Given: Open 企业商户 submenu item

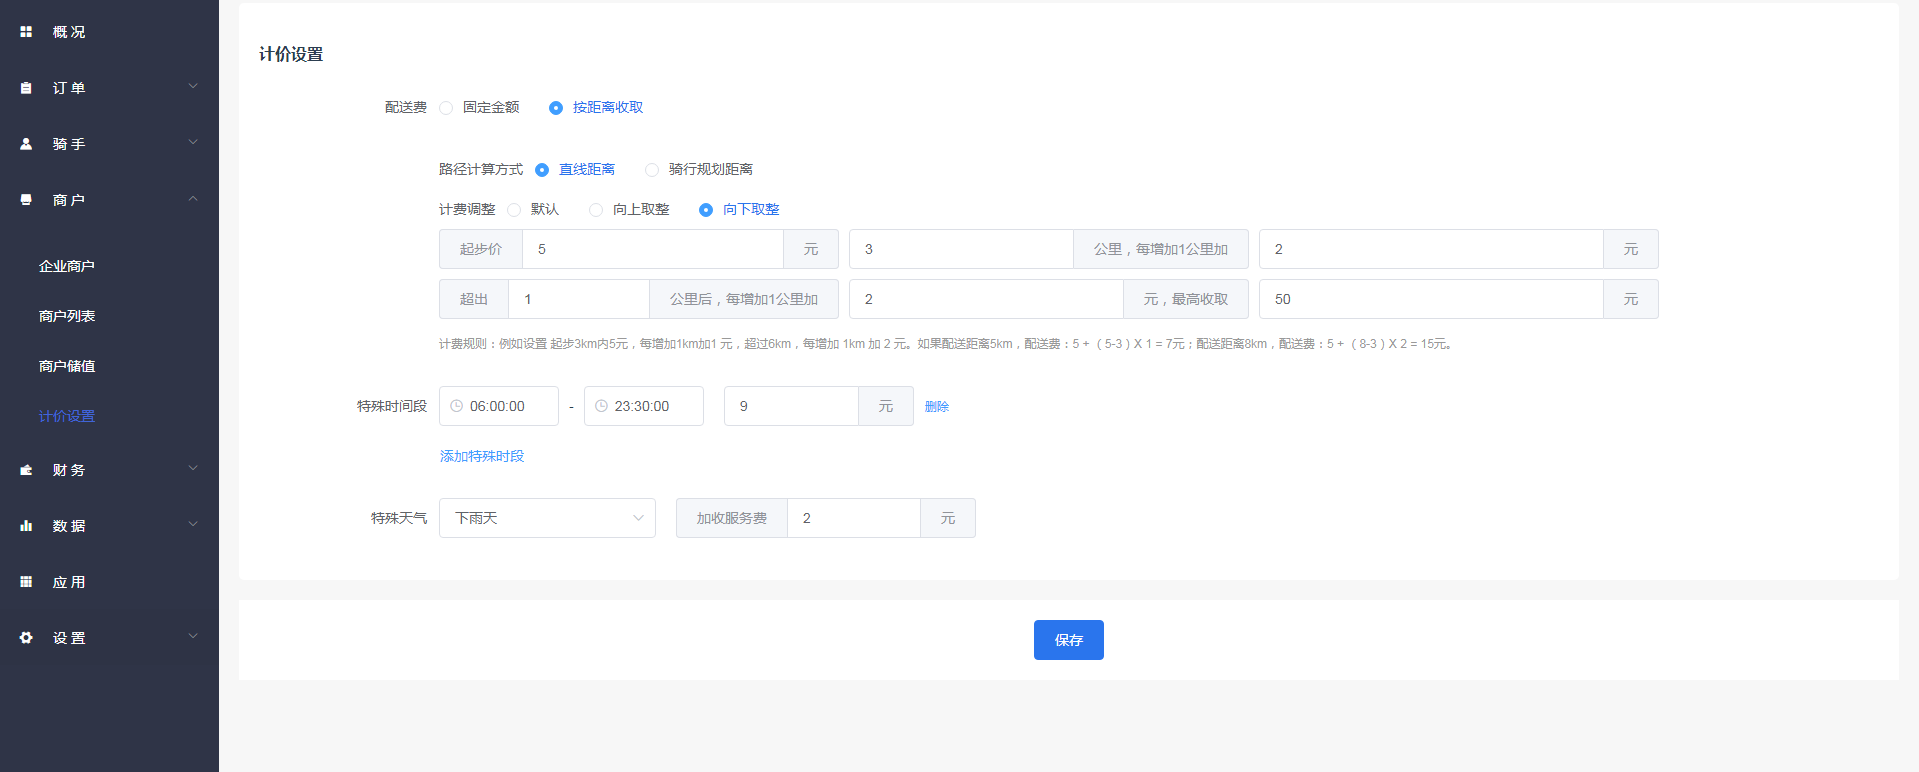Looking at the screenshot, I should coord(67,266).
